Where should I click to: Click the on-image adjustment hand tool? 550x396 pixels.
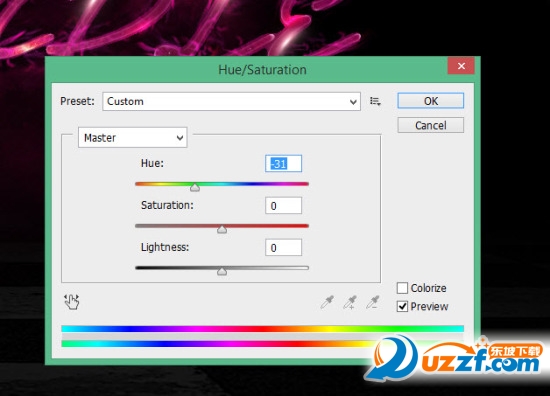click(72, 302)
